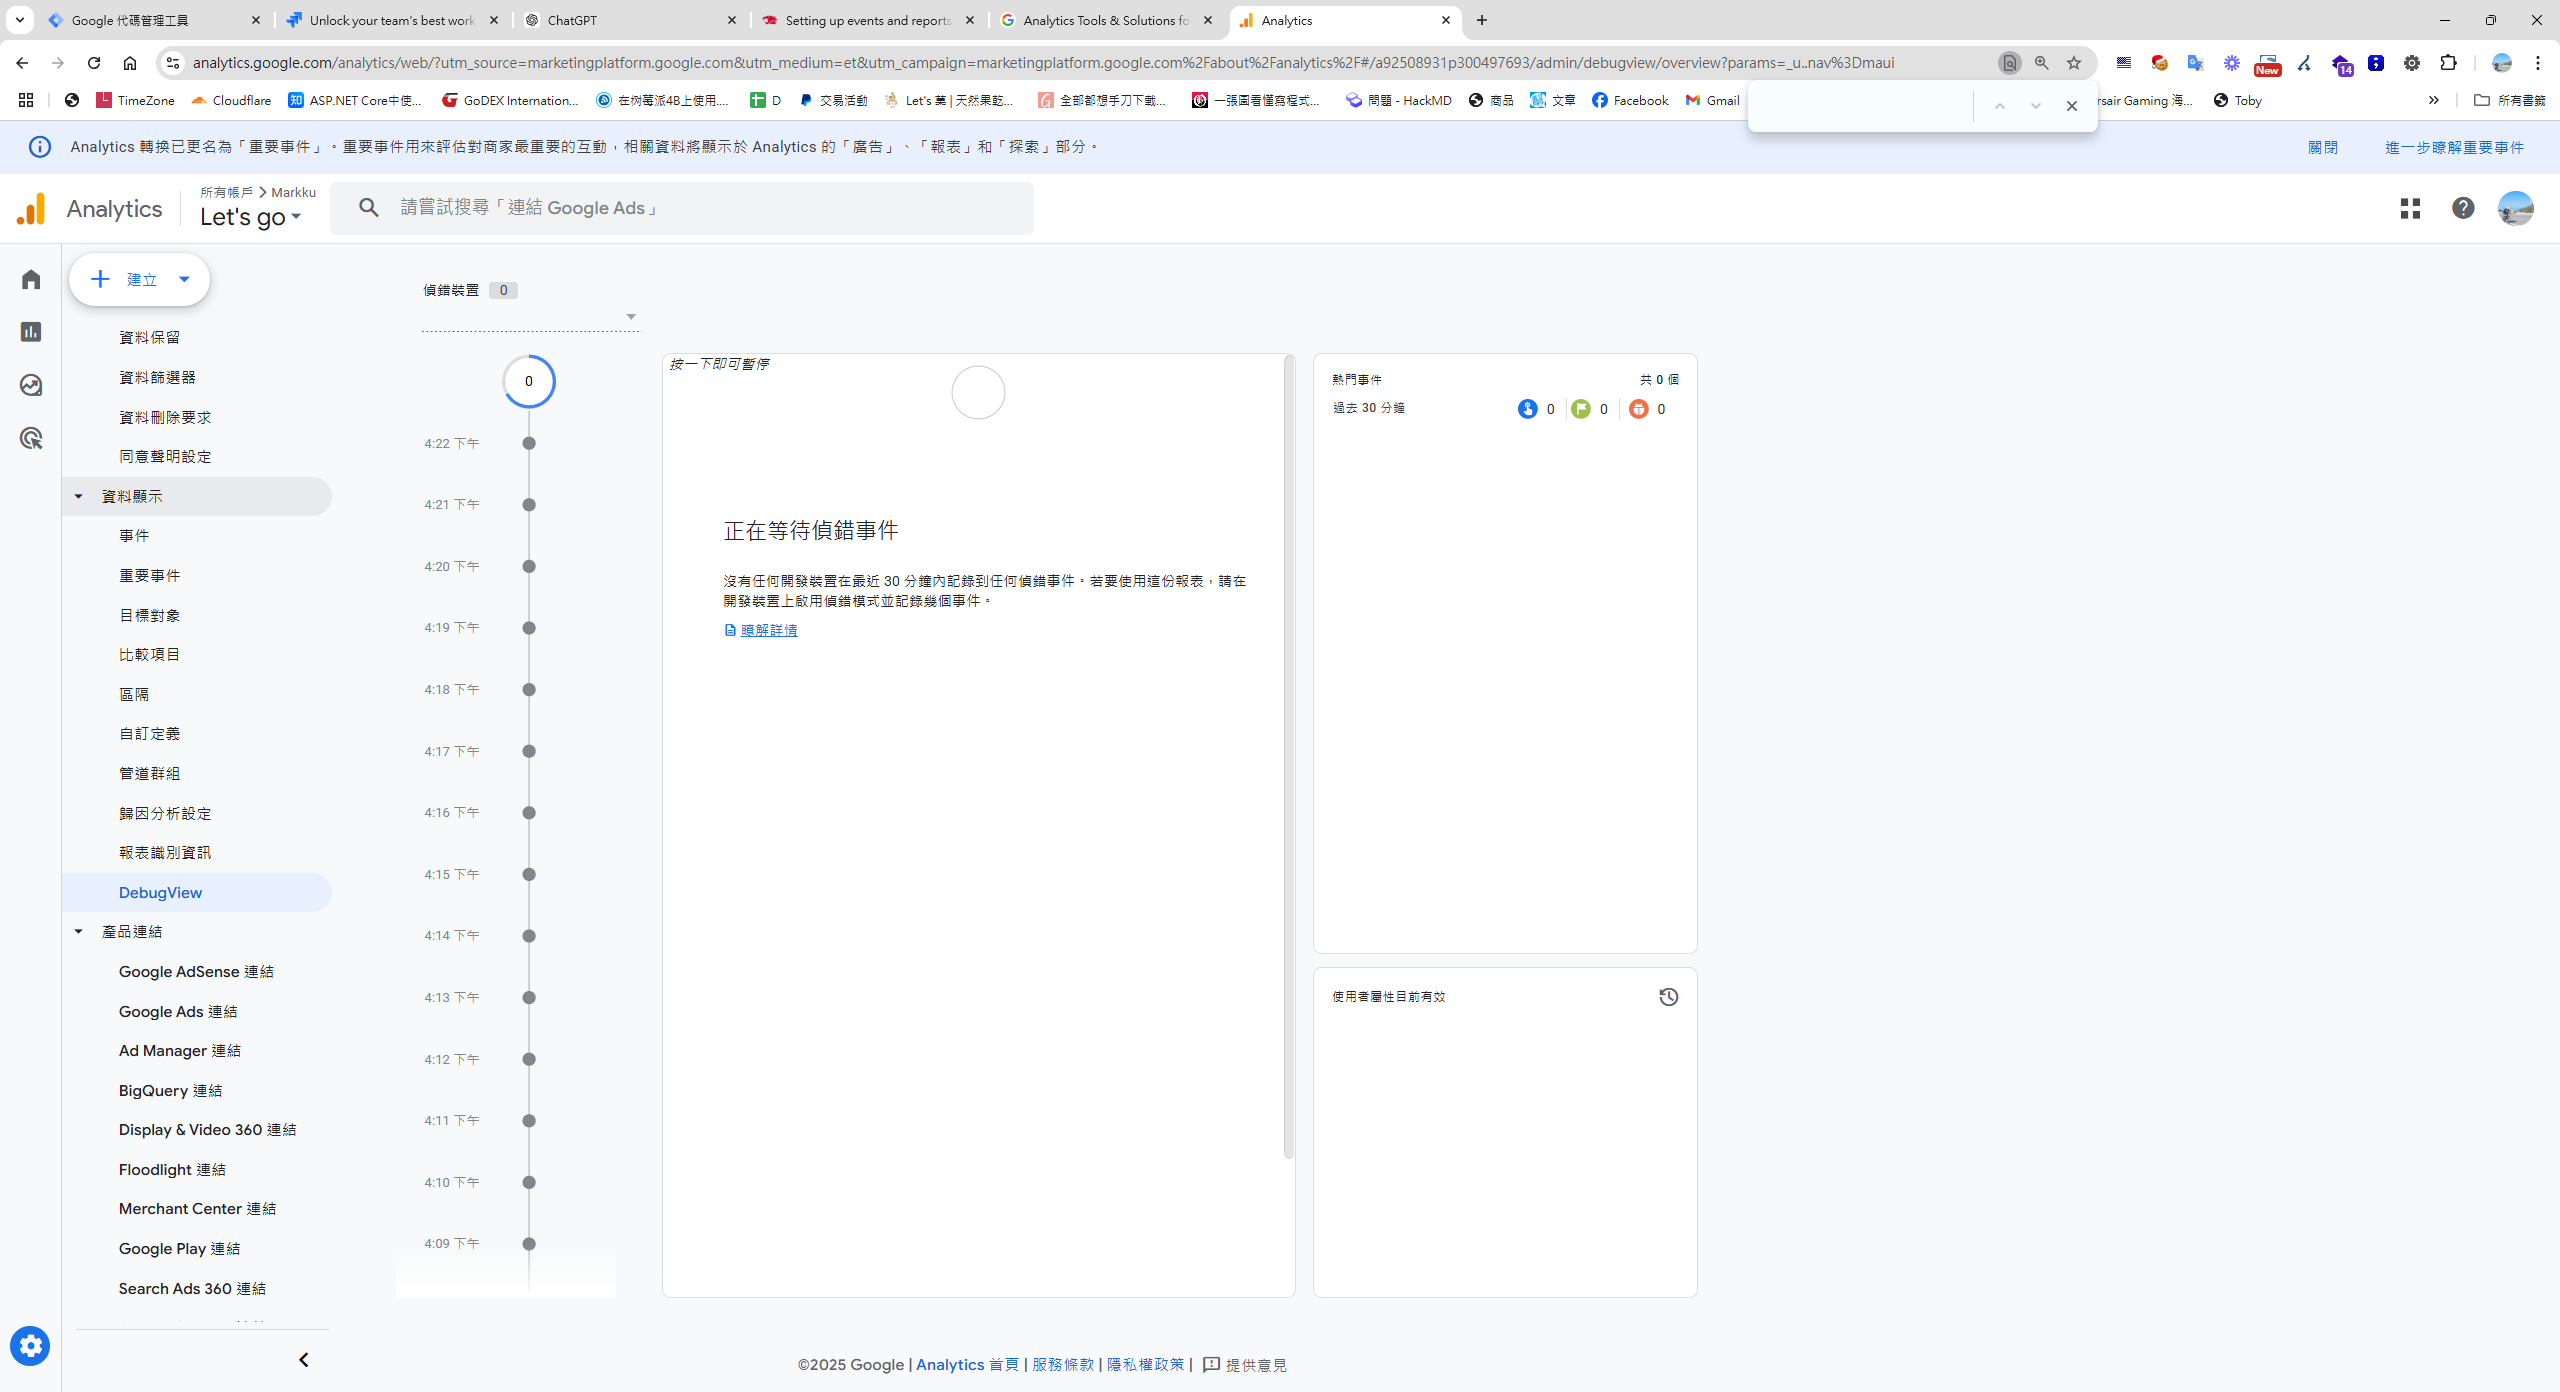Screen dimensions: 2560x1392
Task: Collapse the 產品連結 section
Action: [x=79, y=931]
